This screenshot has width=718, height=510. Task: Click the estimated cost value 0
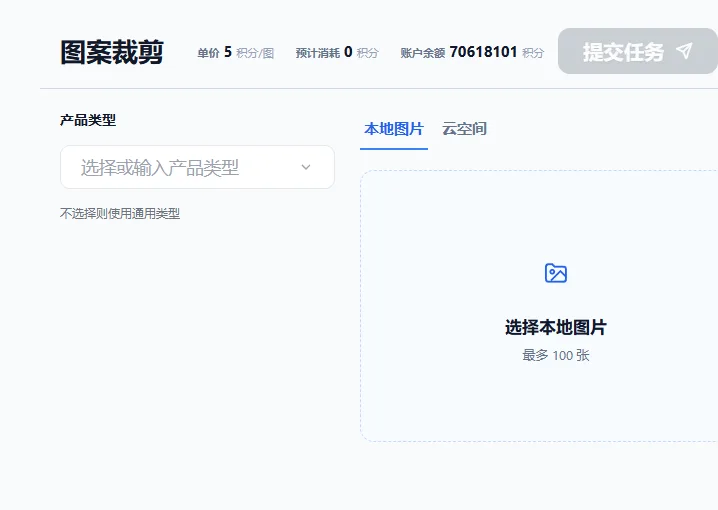[348, 52]
